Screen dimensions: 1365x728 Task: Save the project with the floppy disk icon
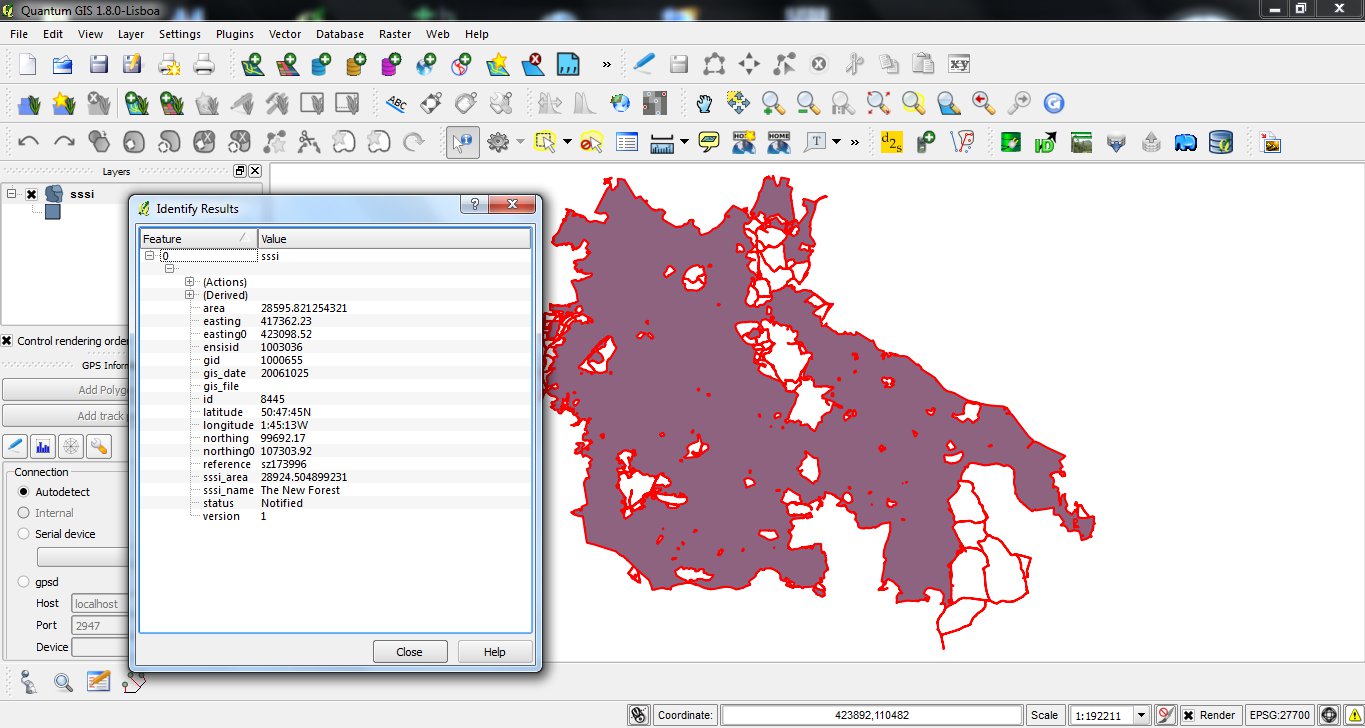pyautogui.click(x=98, y=65)
